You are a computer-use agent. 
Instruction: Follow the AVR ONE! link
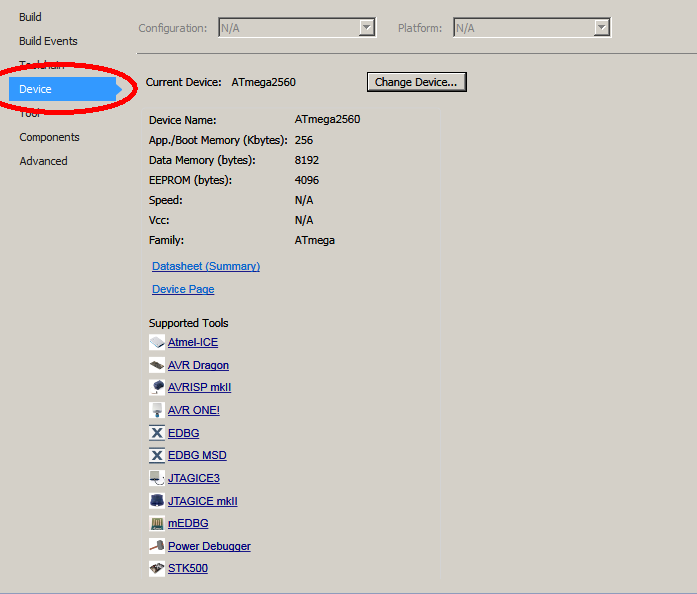point(194,410)
